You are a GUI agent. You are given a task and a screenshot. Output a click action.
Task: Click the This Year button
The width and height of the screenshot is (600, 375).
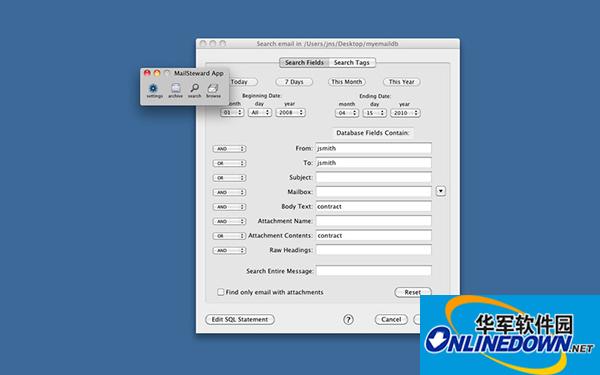pos(401,82)
